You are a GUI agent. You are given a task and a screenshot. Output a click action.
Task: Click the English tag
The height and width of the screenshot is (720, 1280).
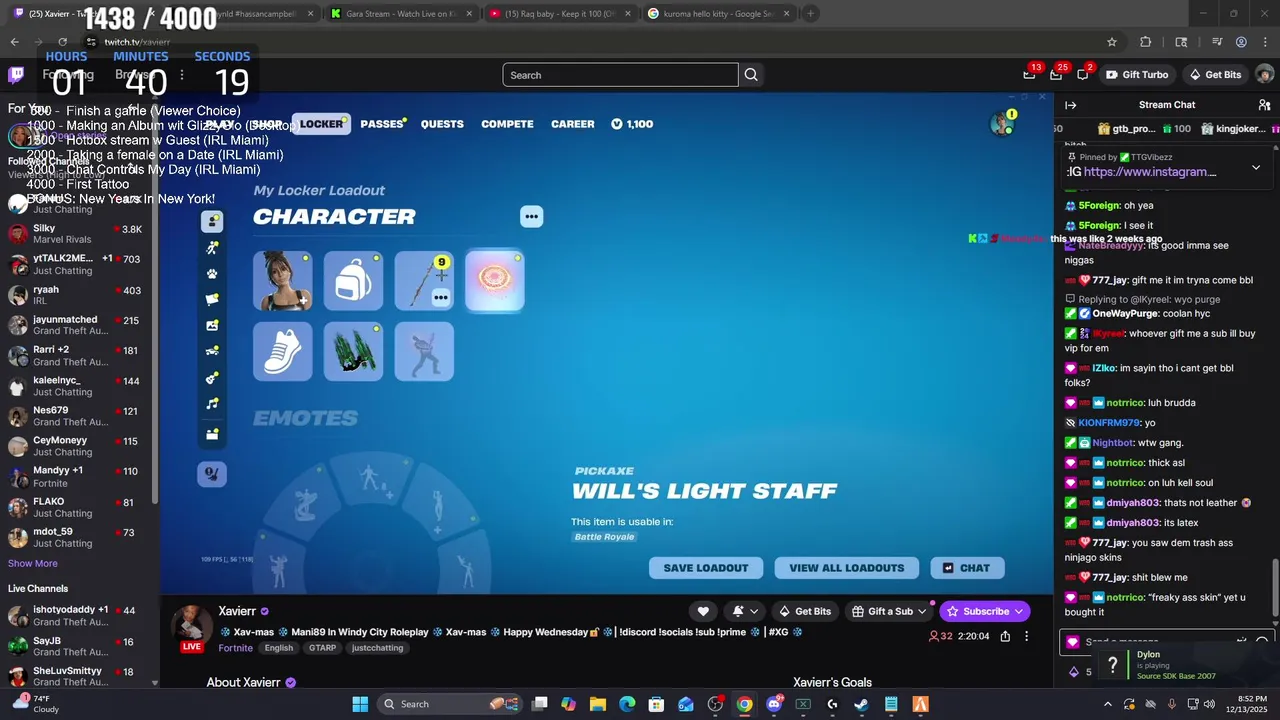[279, 648]
